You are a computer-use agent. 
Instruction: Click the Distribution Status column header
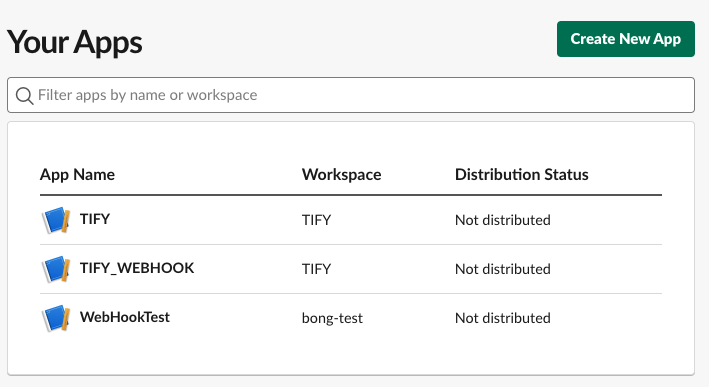tap(522, 175)
